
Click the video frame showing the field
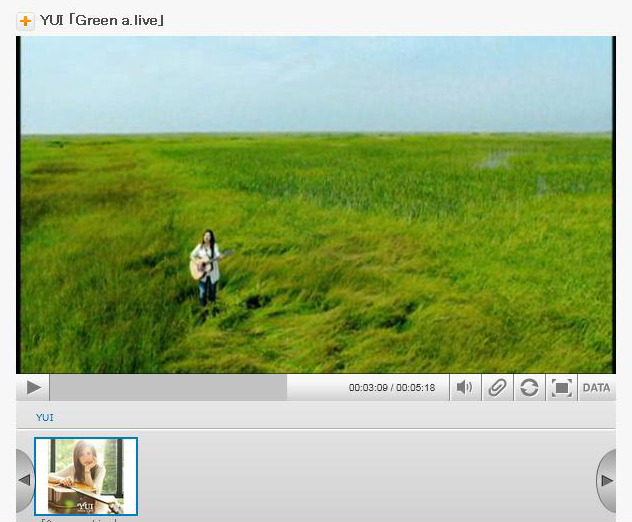(x=316, y=205)
